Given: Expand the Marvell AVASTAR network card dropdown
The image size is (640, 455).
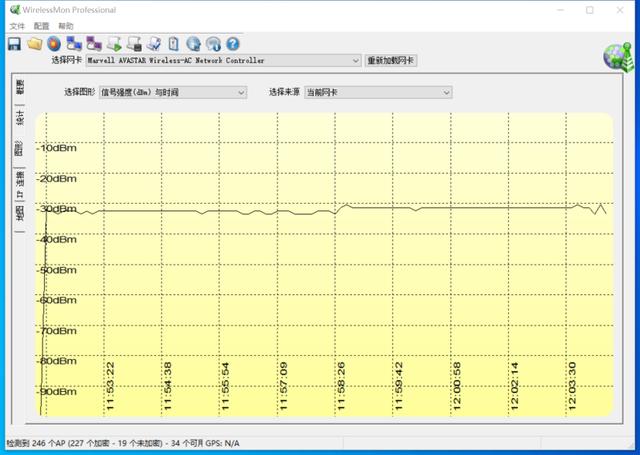Looking at the screenshot, I should point(355,61).
